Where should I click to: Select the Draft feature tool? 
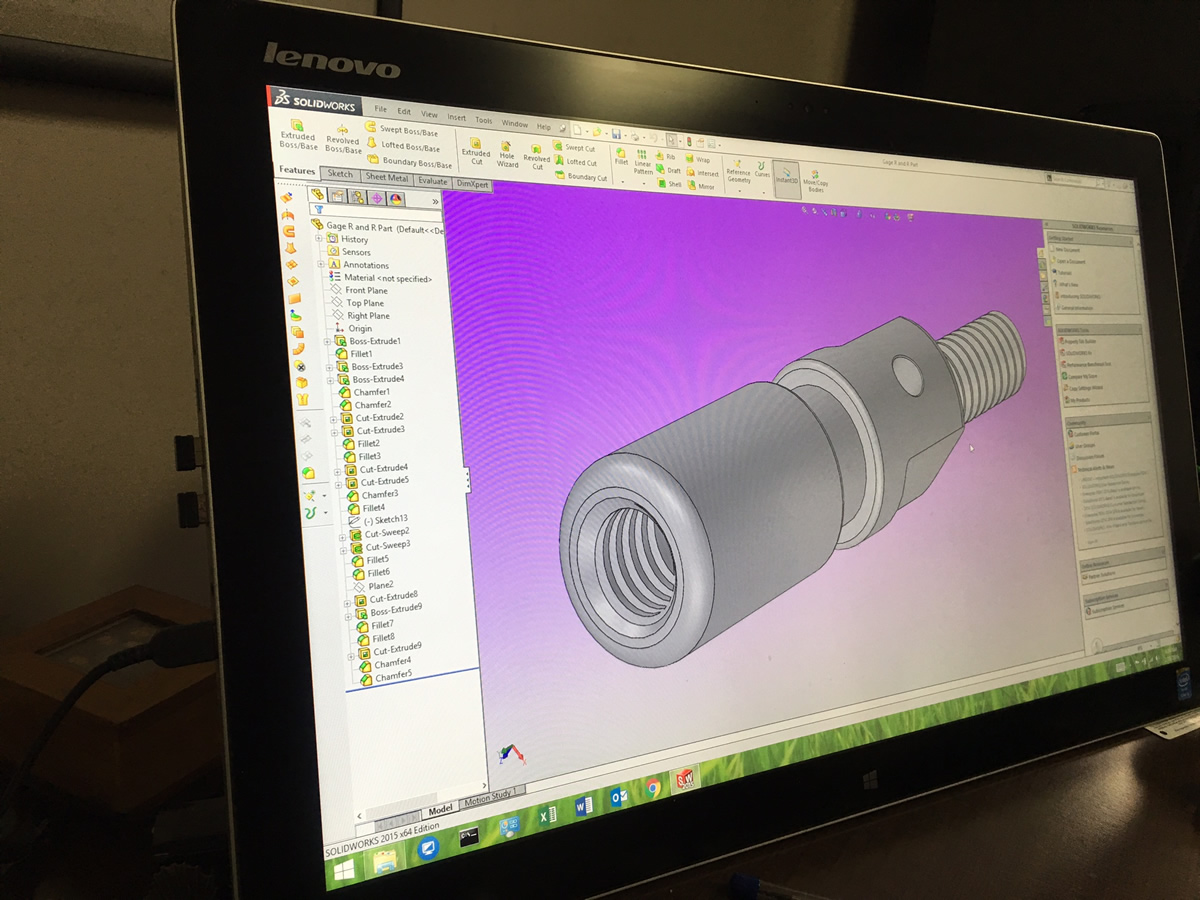pyautogui.click(x=667, y=170)
